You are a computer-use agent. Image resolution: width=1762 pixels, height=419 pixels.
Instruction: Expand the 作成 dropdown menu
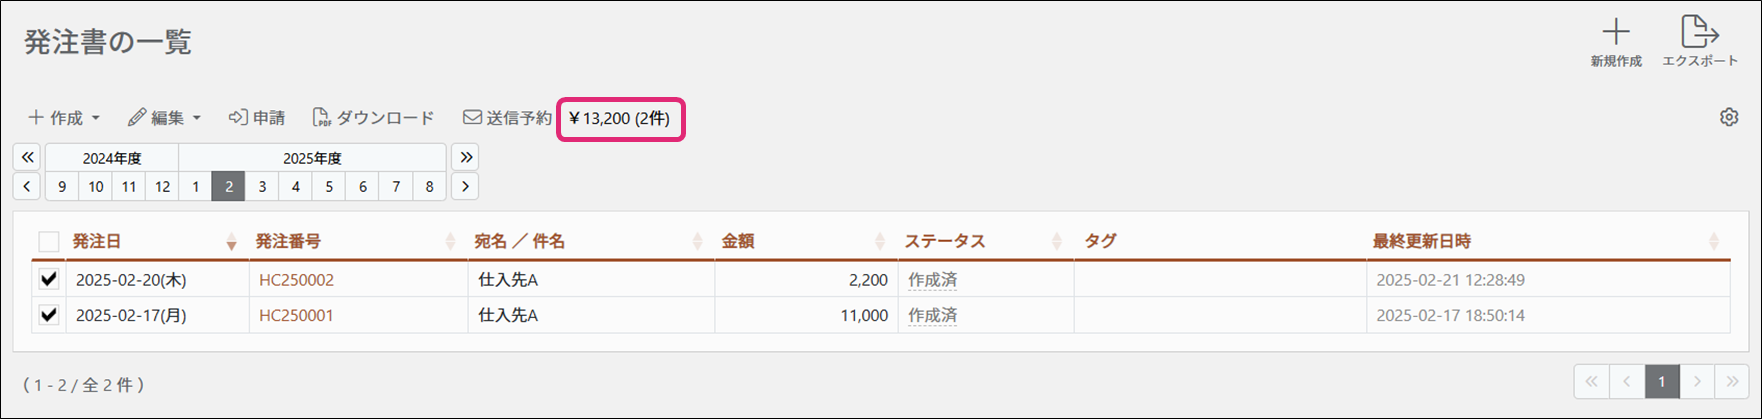click(x=64, y=118)
